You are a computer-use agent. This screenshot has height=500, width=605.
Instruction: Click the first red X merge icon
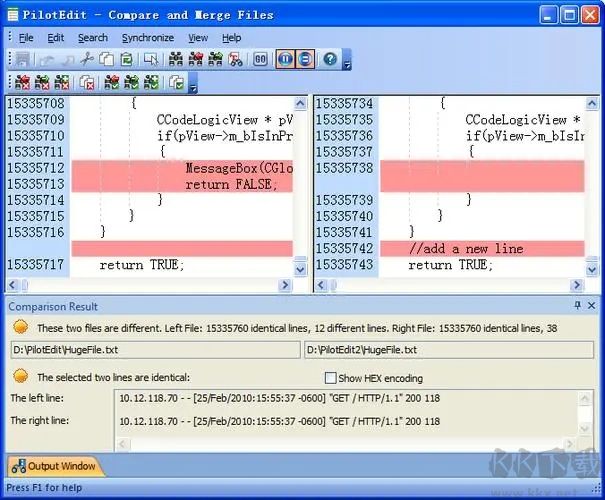22,83
